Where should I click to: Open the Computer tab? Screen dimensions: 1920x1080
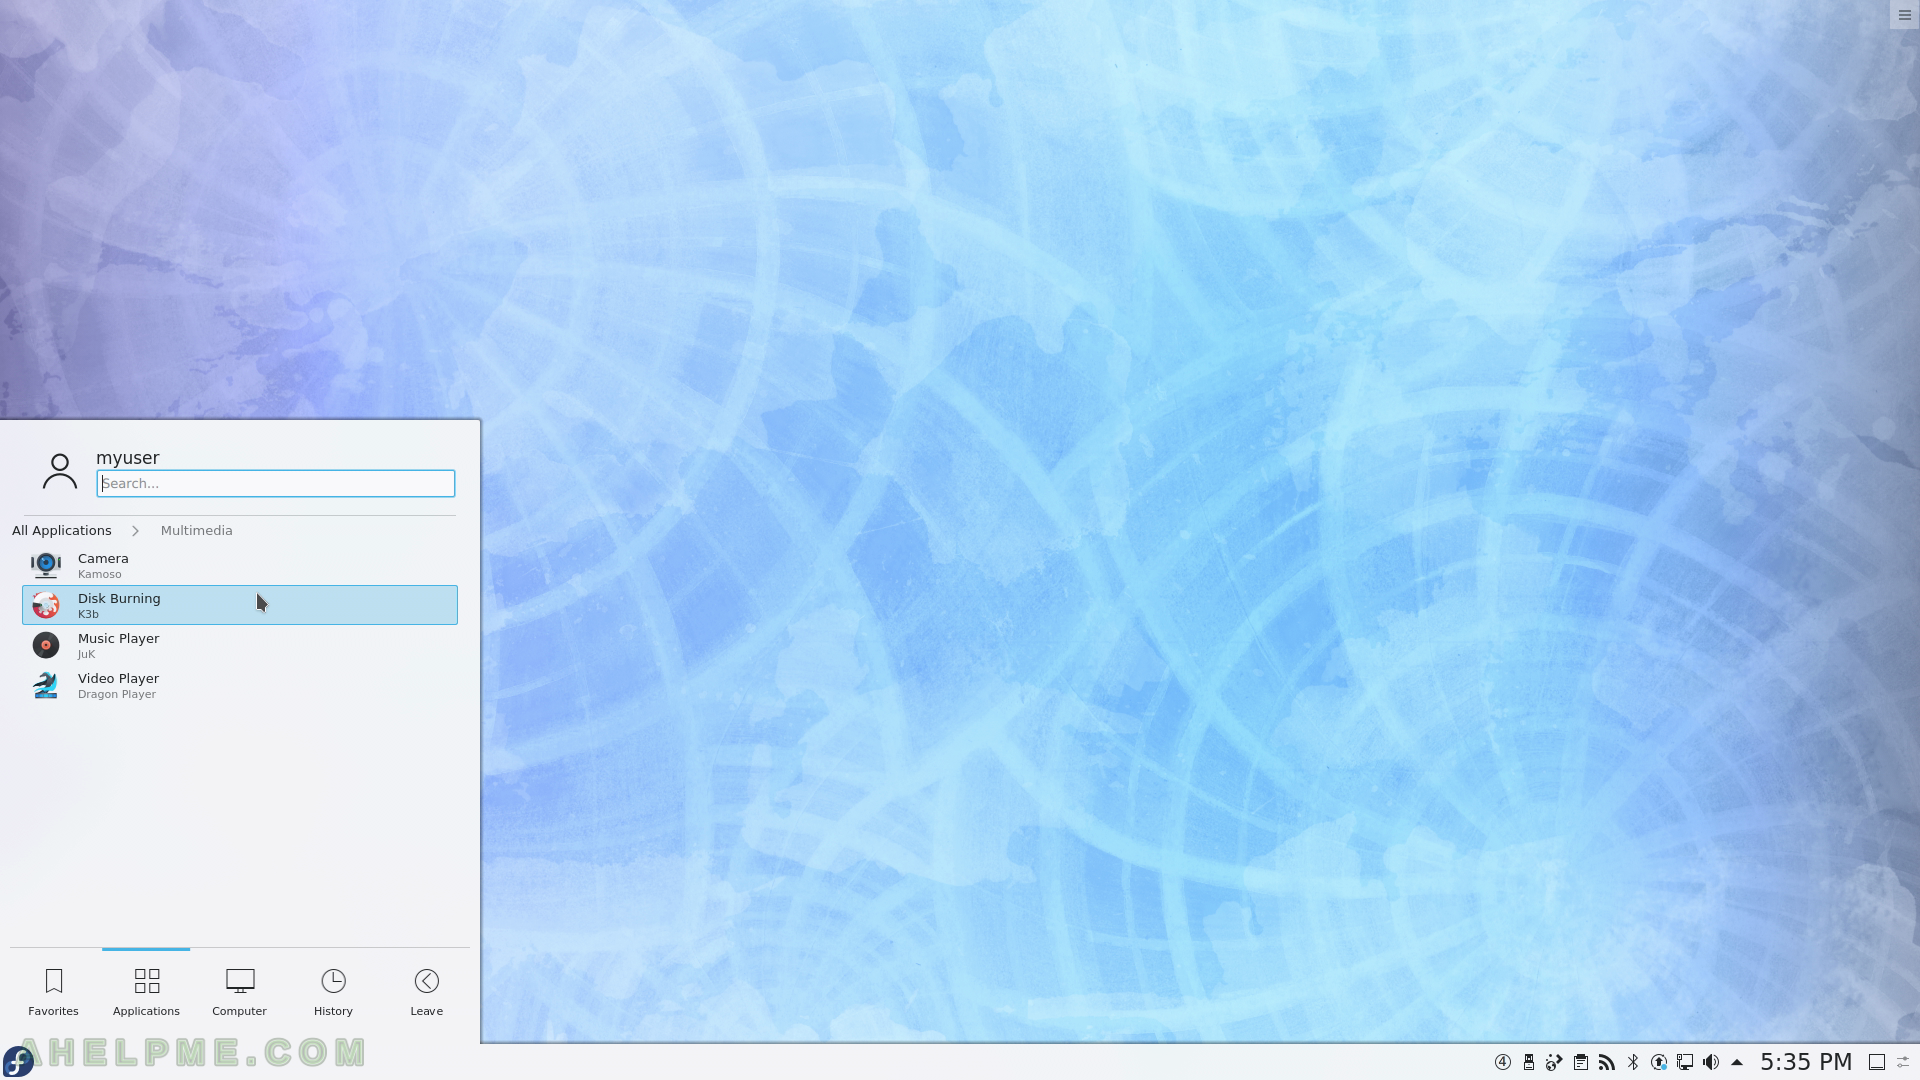[239, 992]
